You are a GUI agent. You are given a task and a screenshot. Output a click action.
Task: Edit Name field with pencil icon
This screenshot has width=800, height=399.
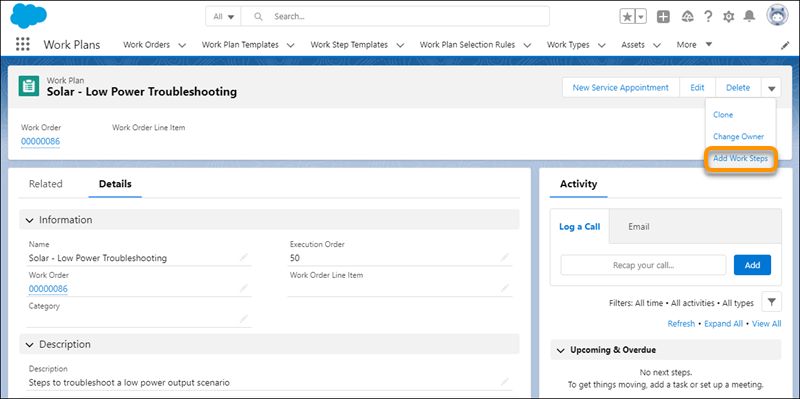(243, 257)
